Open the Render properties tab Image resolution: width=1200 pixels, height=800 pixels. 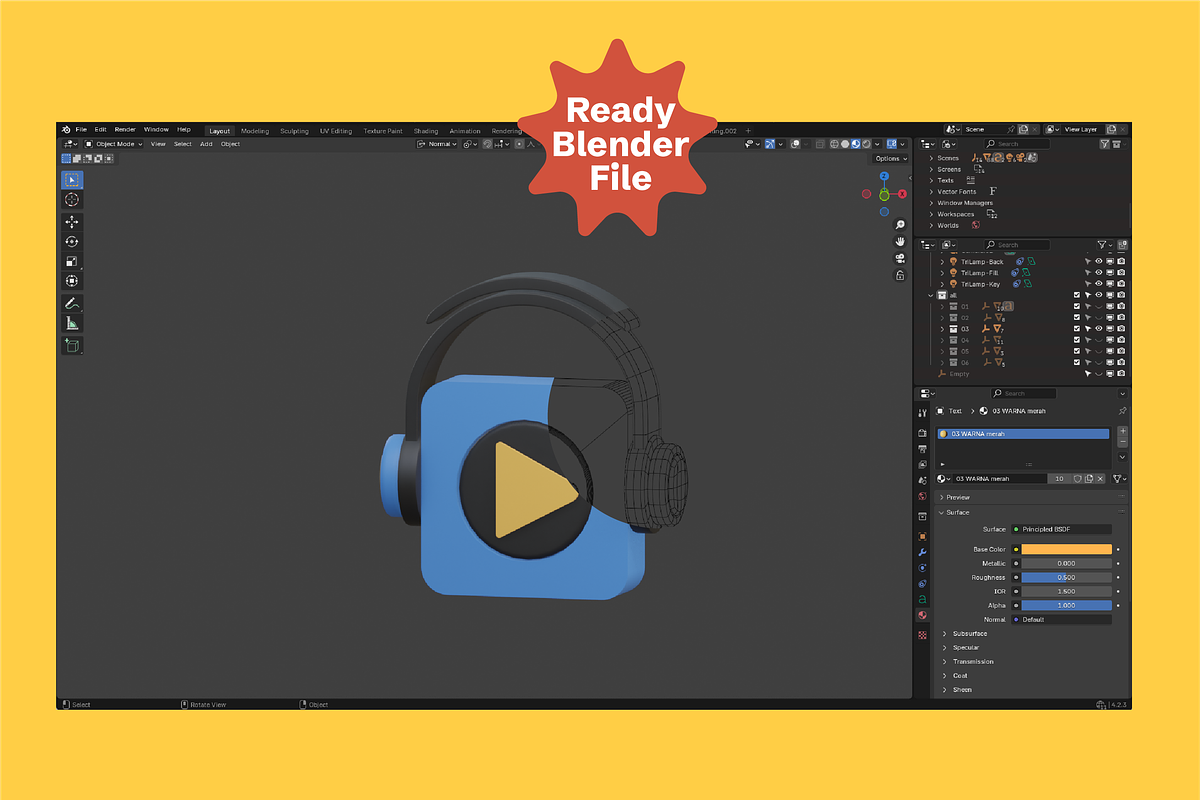coord(922,433)
